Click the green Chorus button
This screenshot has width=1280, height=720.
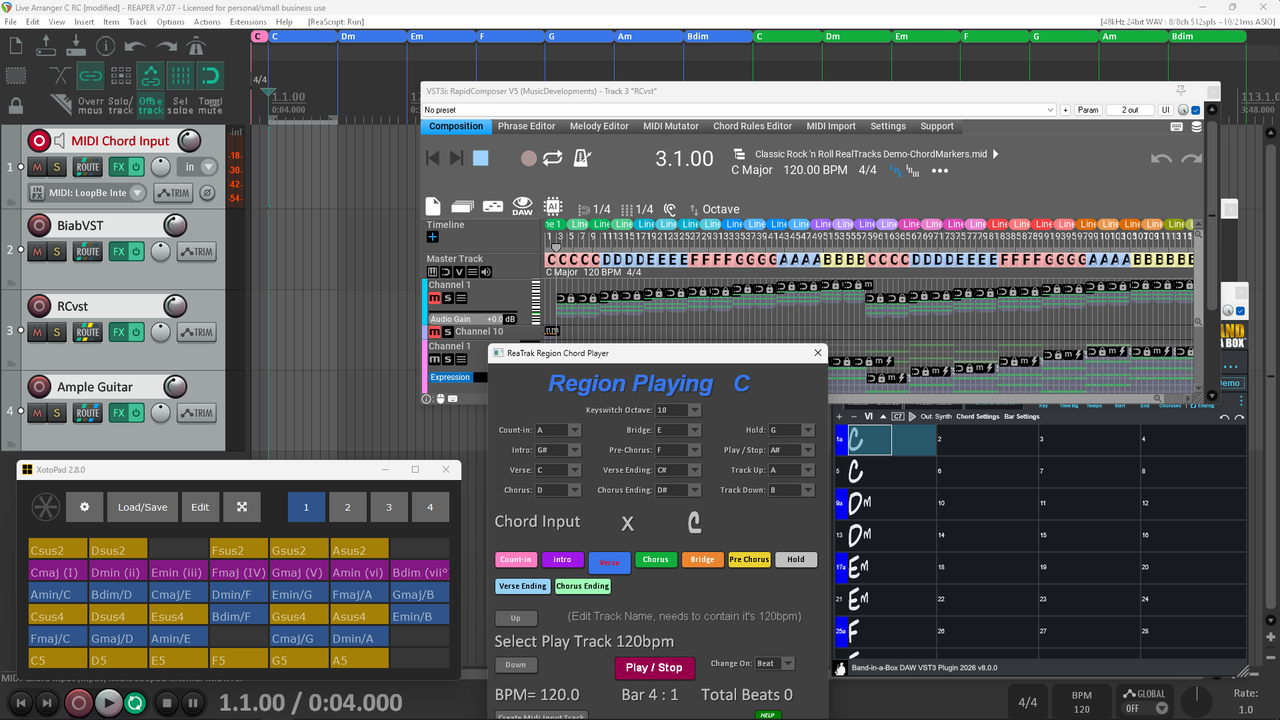[x=655, y=560]
